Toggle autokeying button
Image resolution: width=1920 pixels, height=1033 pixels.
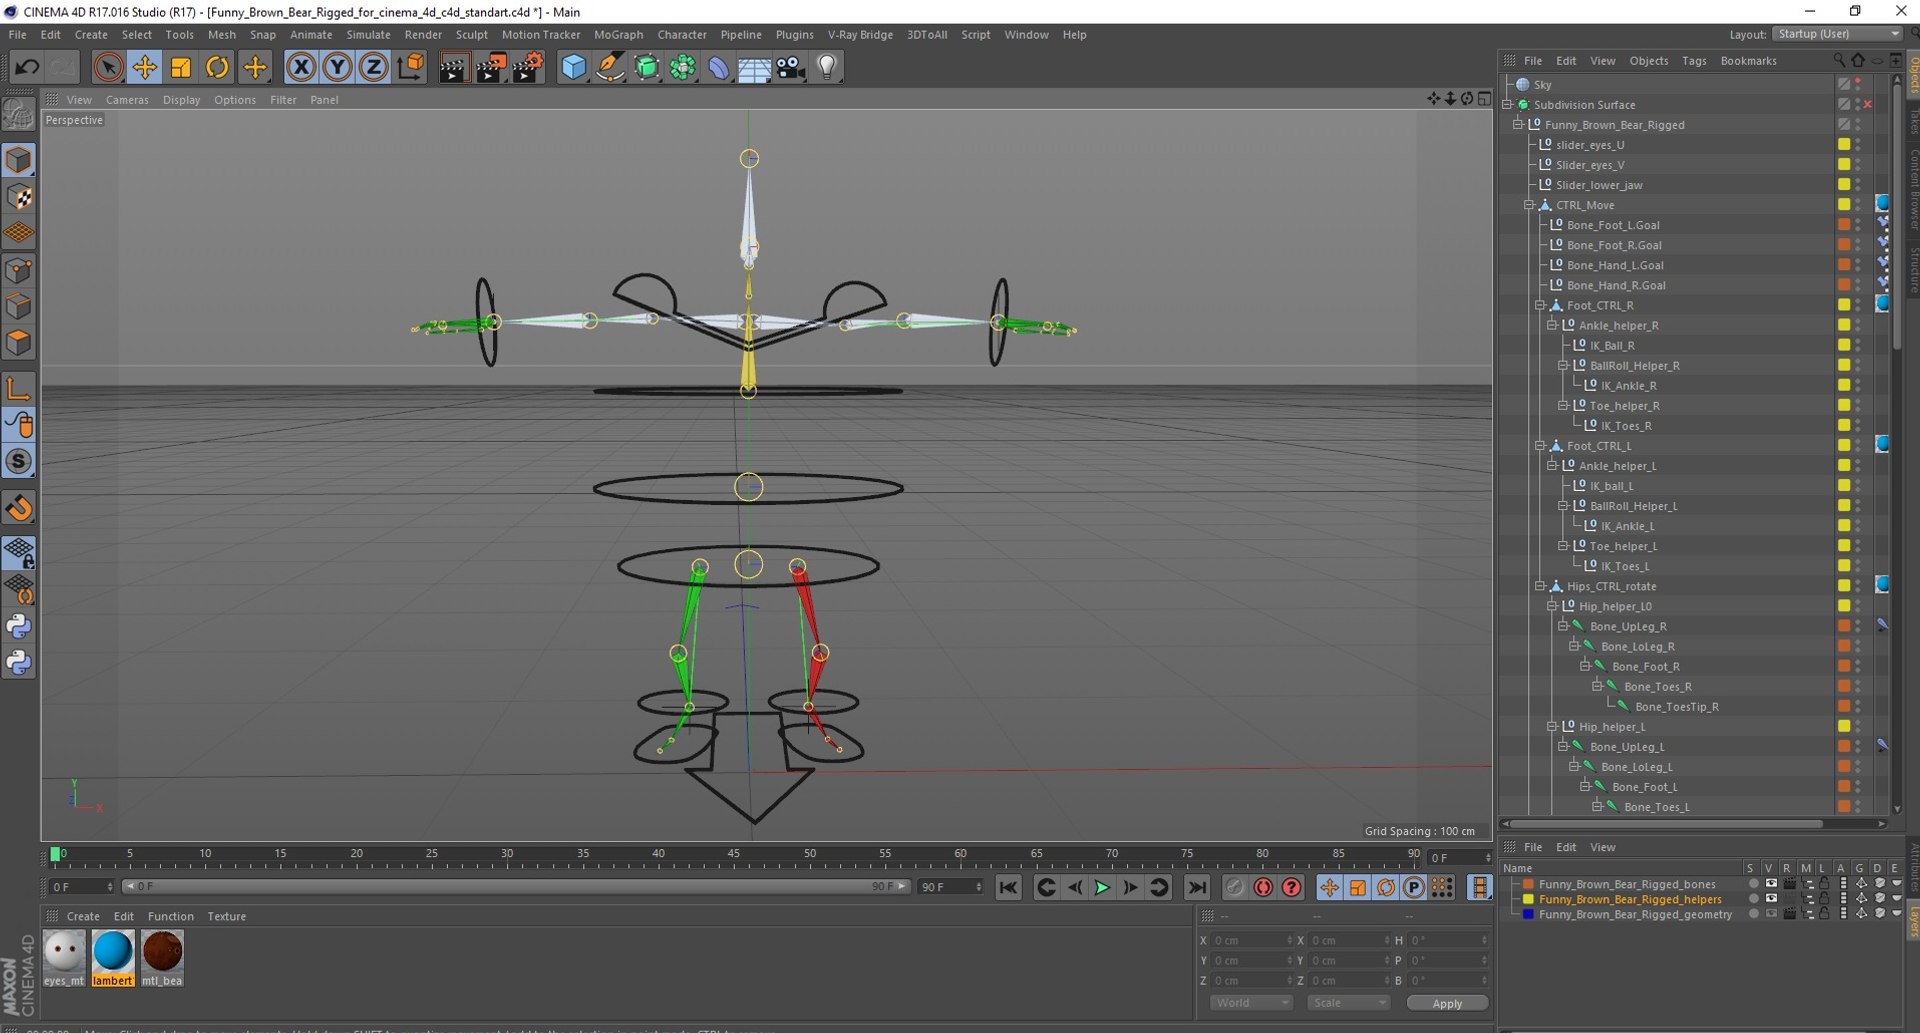coord(1263,887)
